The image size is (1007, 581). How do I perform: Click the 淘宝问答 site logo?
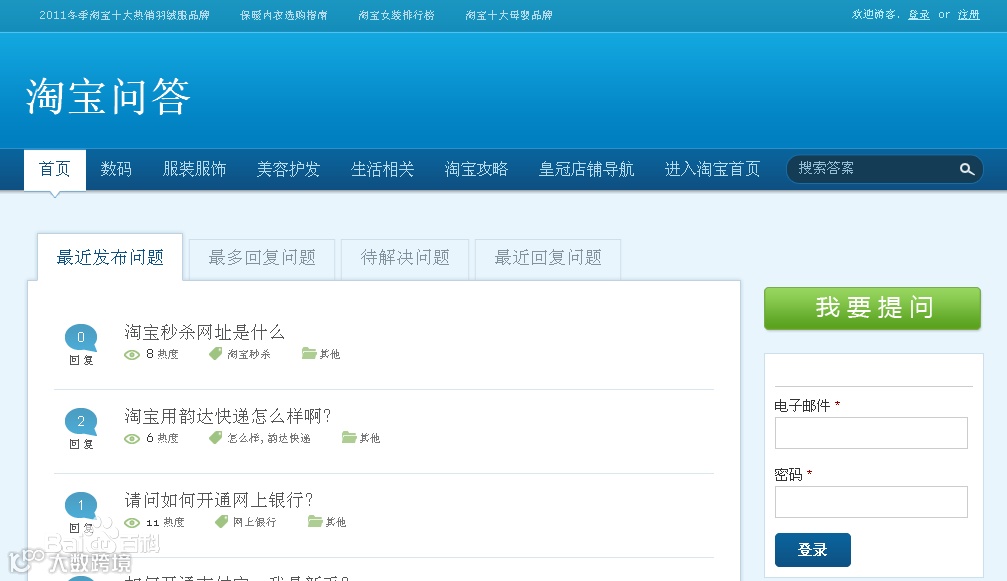[108, 96]
